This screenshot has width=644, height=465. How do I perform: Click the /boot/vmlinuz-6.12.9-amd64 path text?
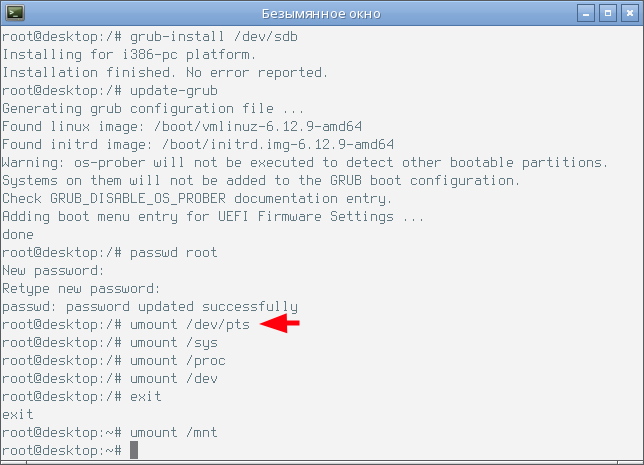[258, 127]
